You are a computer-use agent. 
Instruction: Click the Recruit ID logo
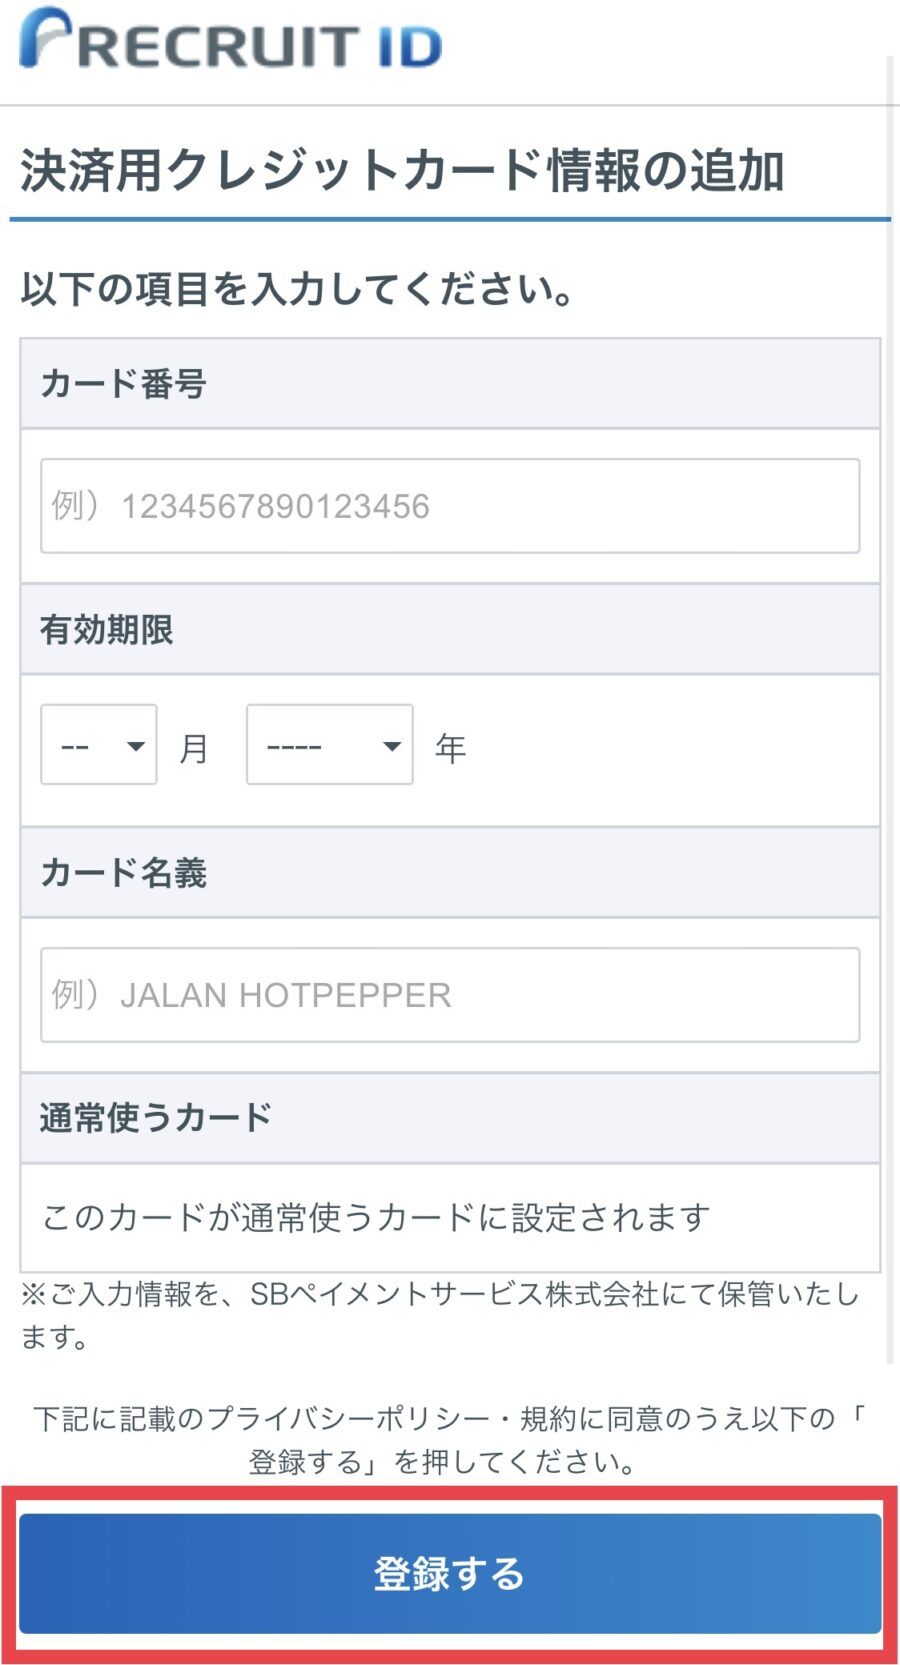(x=230, y=40)
